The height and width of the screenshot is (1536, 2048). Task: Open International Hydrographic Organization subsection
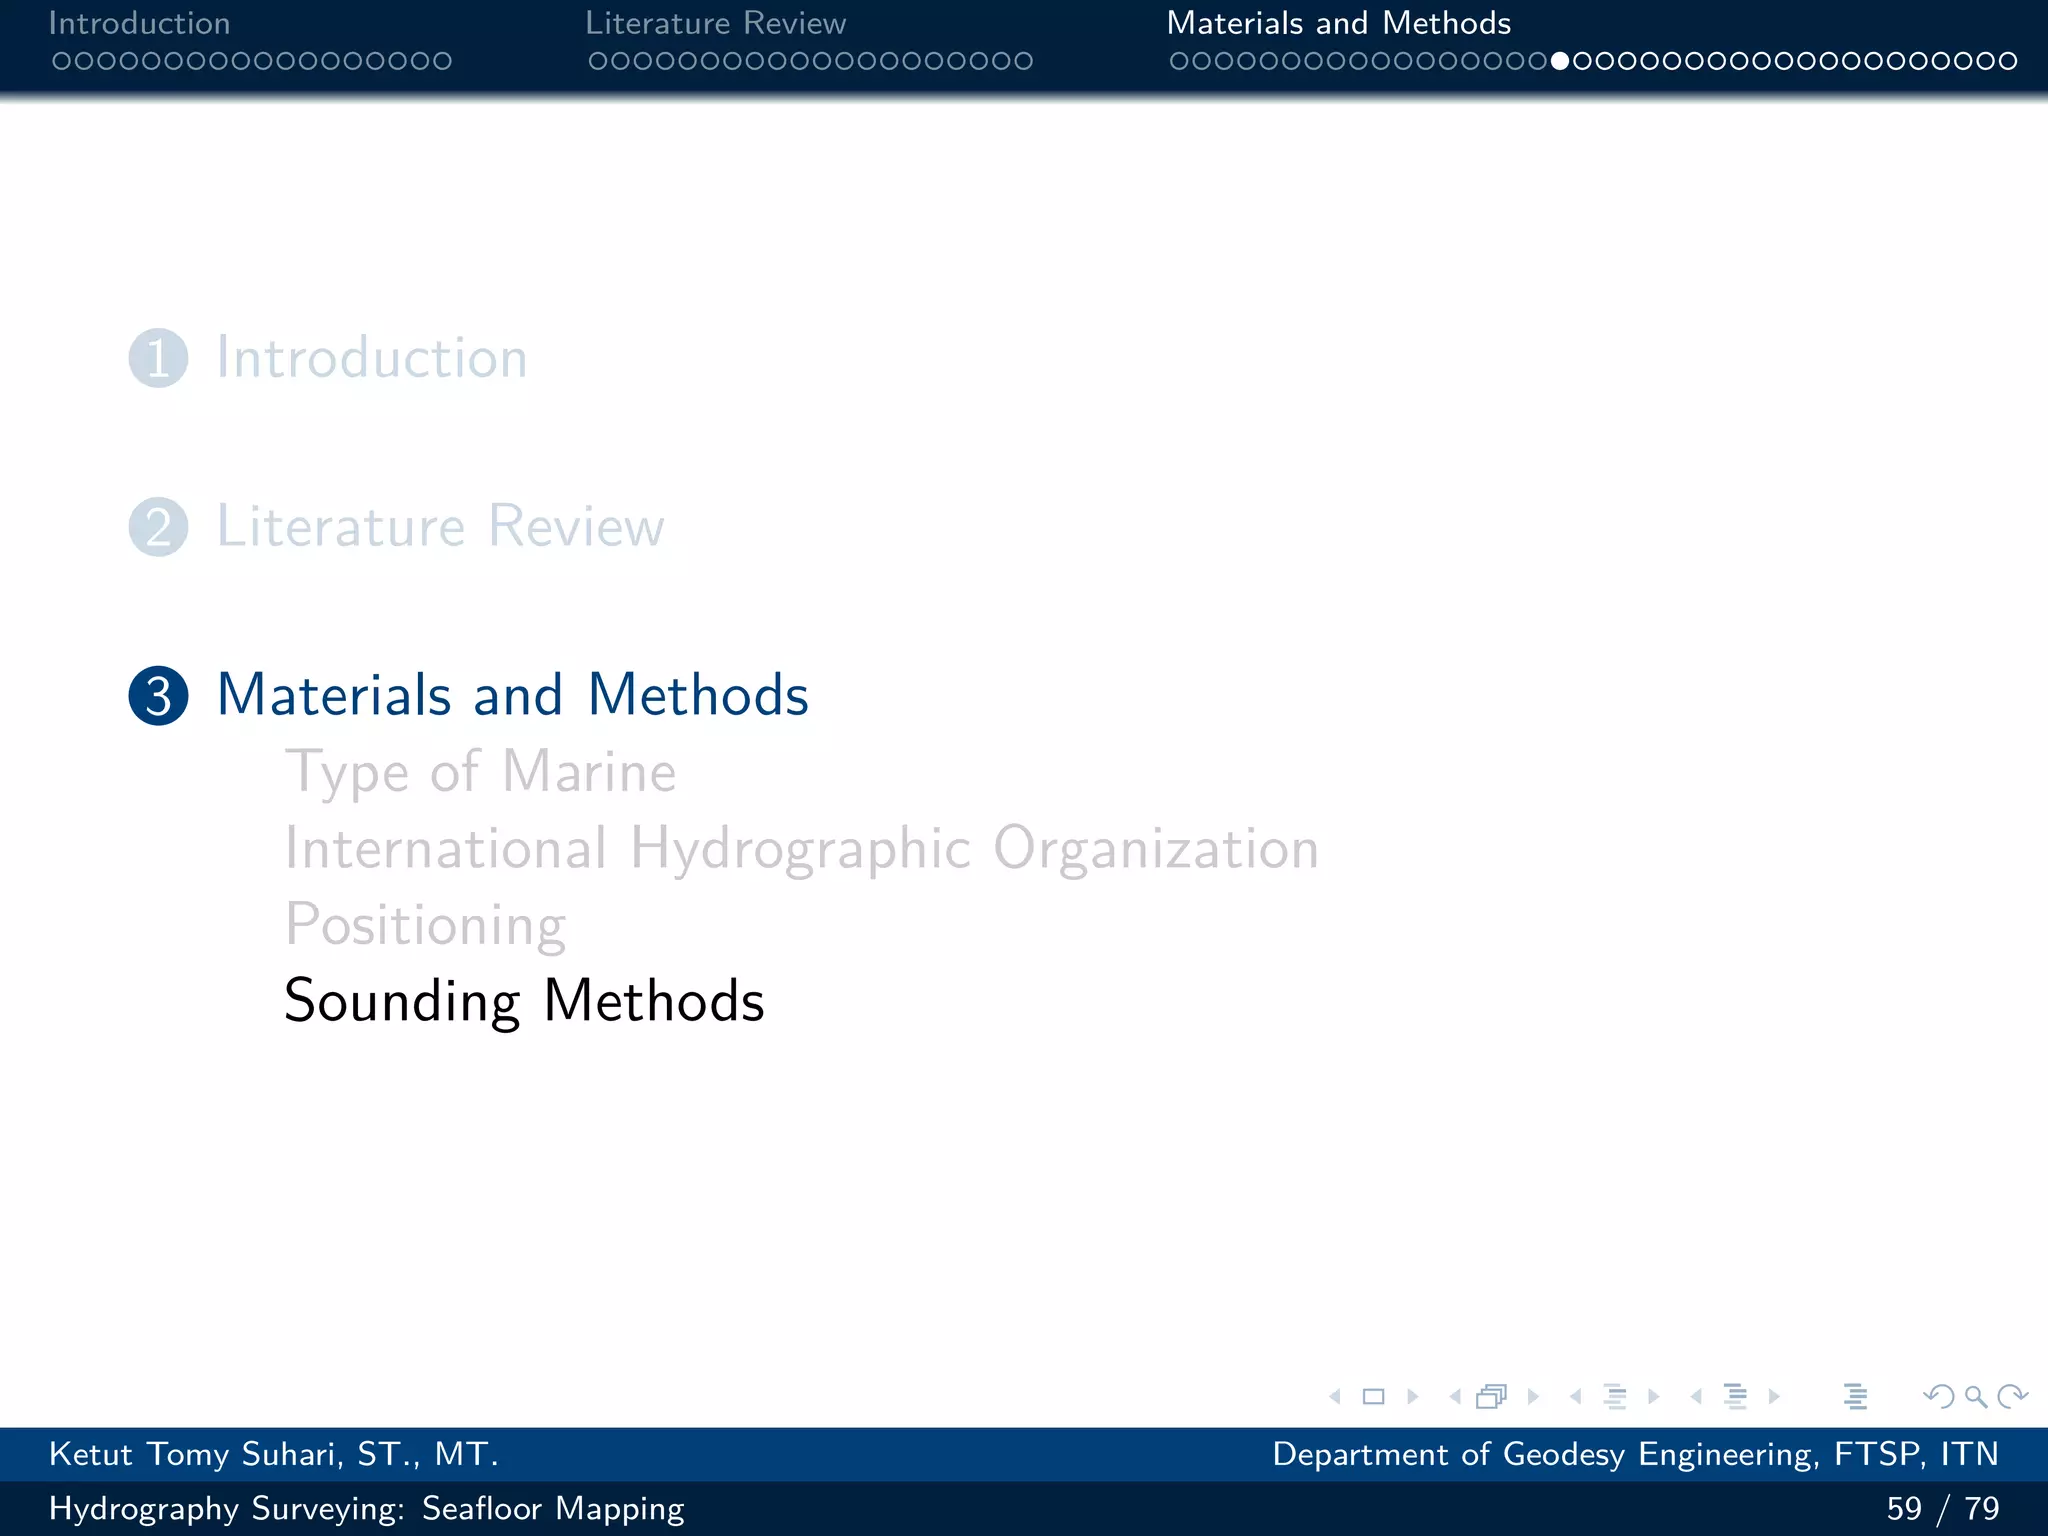pos(802,849)
